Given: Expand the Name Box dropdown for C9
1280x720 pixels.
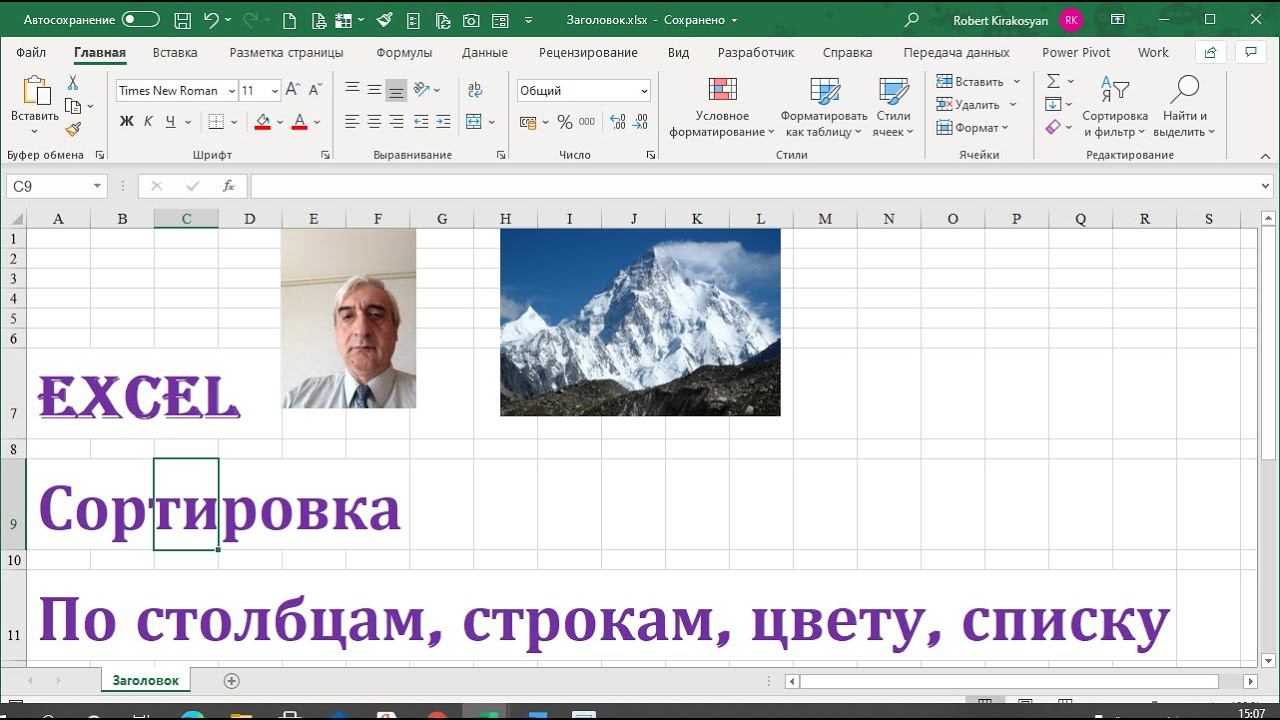Looking at the screenshot, I should point(97,186).
